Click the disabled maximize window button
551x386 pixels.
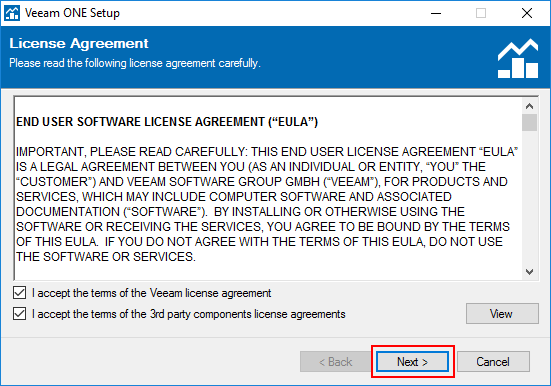(481, 13)
